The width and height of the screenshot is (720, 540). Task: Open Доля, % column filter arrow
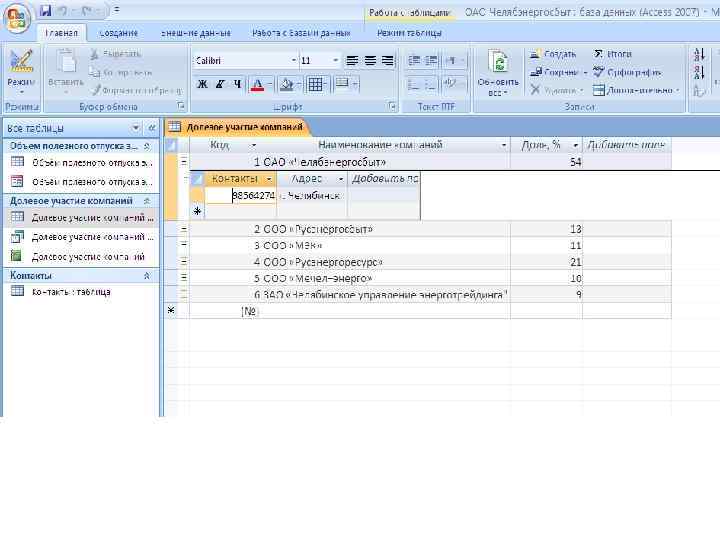coord(575,145)
